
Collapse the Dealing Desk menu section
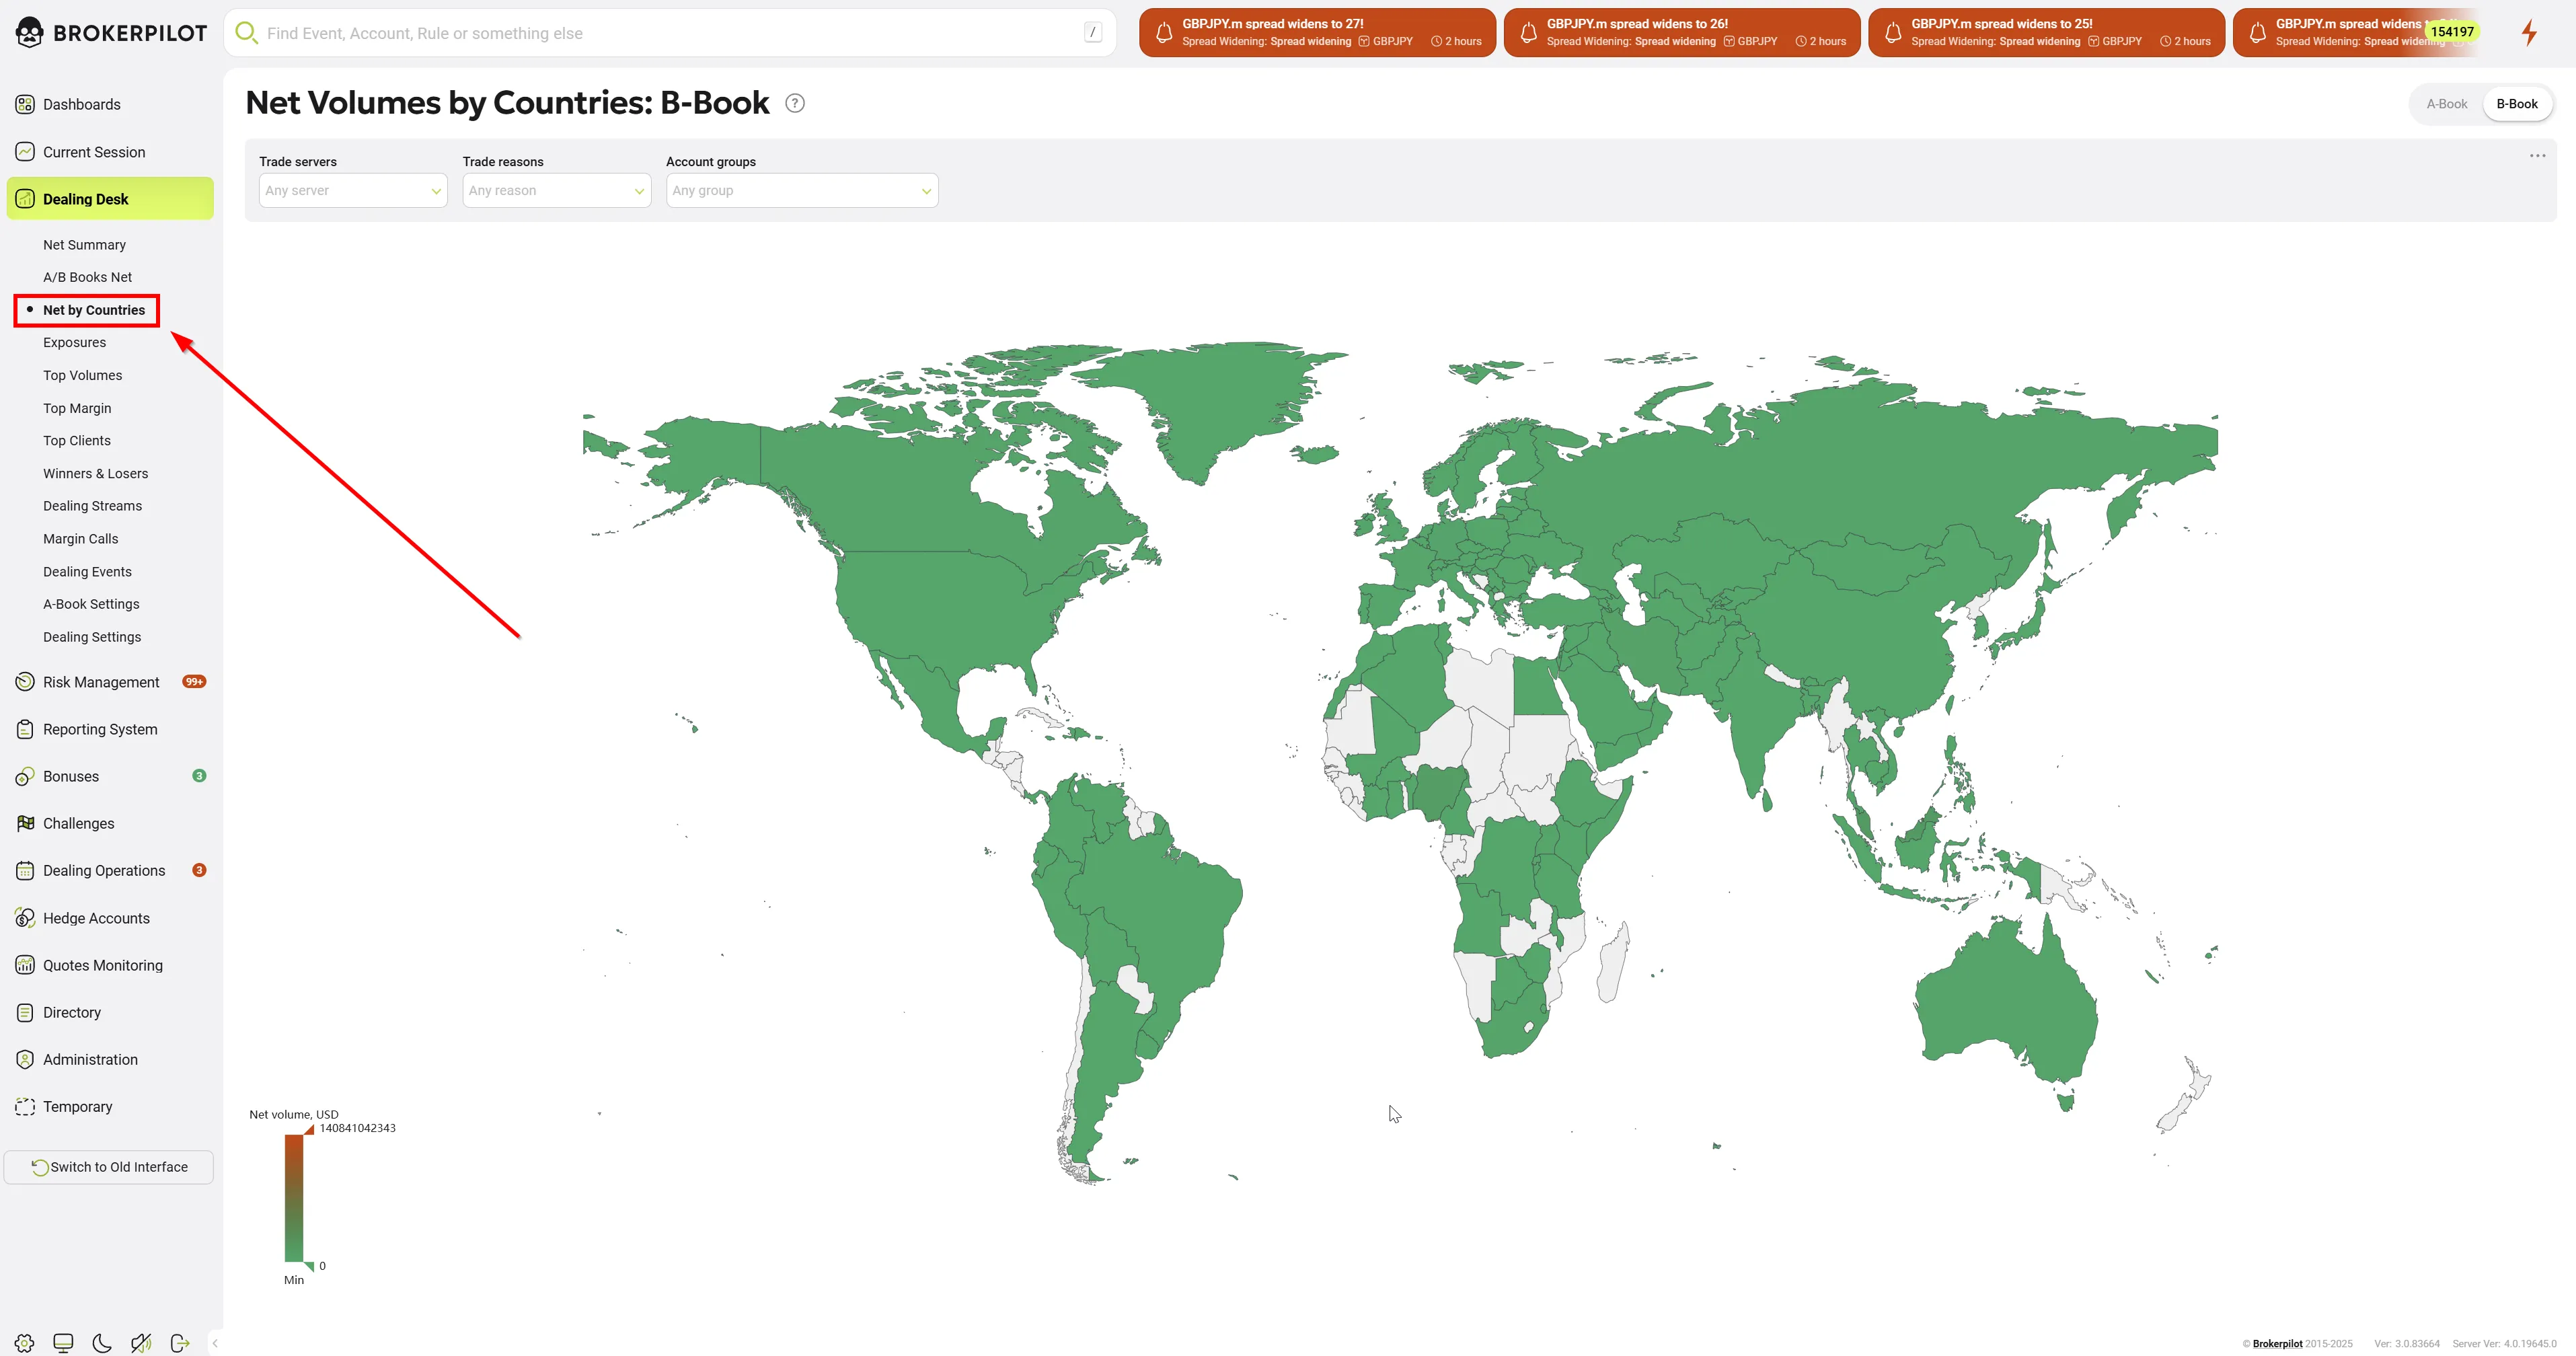coord(110,199)
